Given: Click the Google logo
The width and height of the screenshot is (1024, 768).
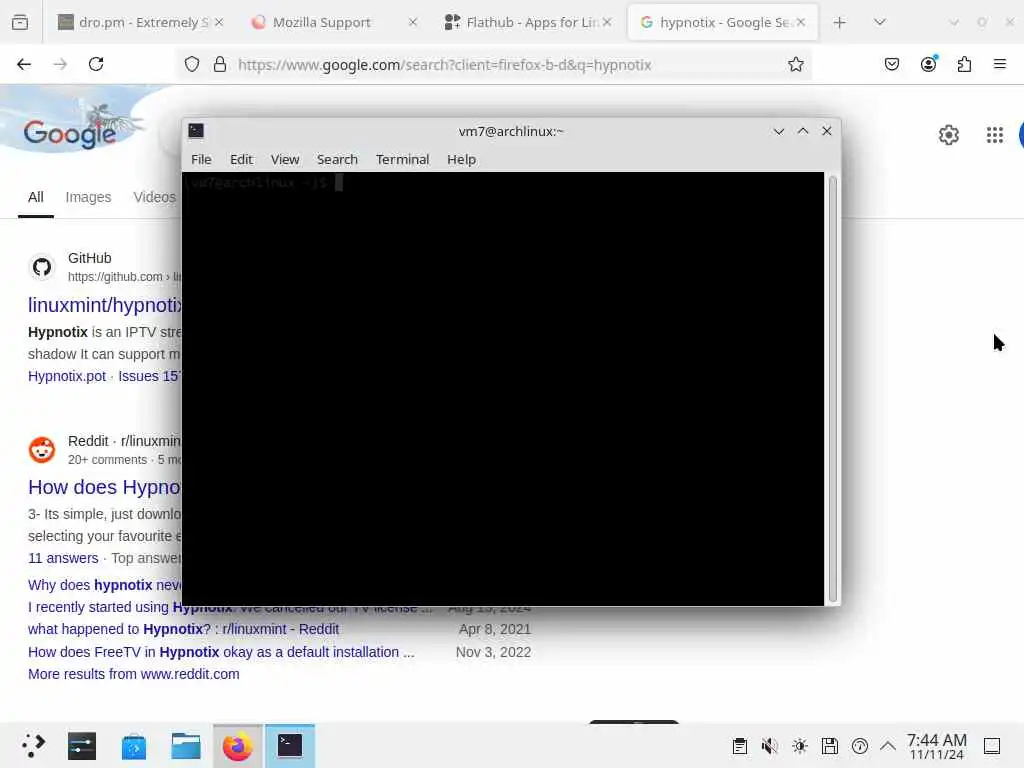Looking at the screenshot, I should [70, 133].
